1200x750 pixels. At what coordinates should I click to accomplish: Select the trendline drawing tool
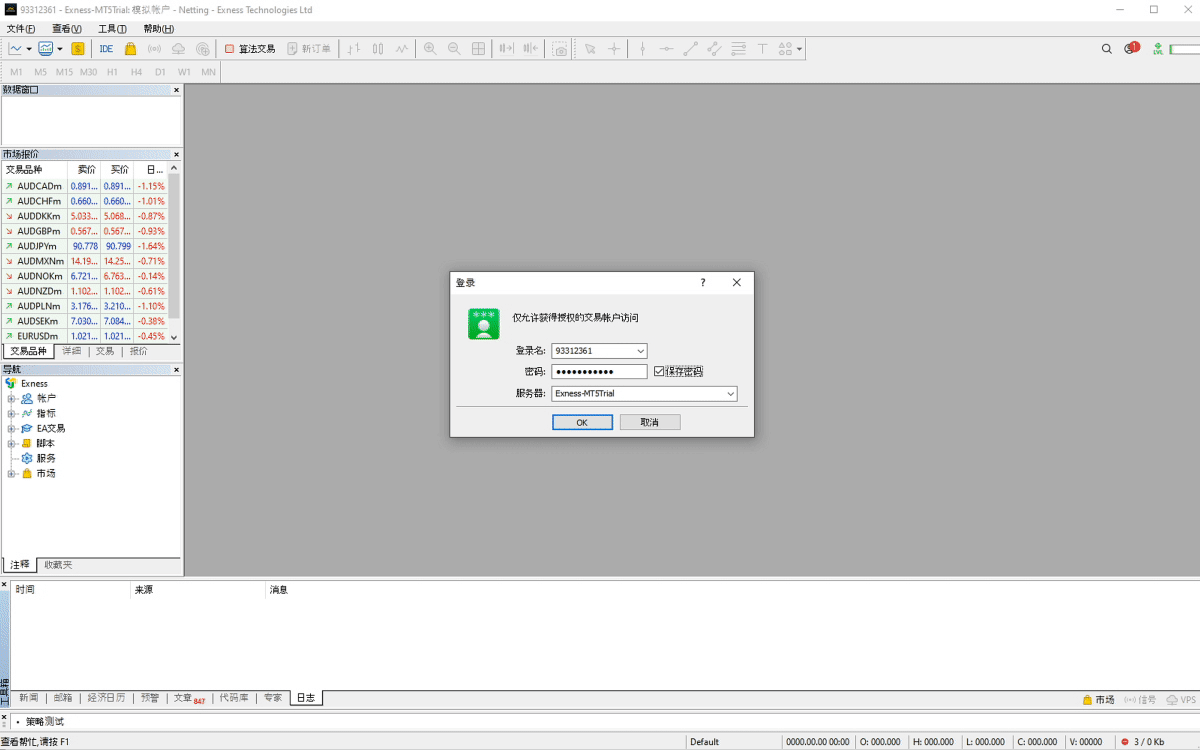tap(690, 48)
